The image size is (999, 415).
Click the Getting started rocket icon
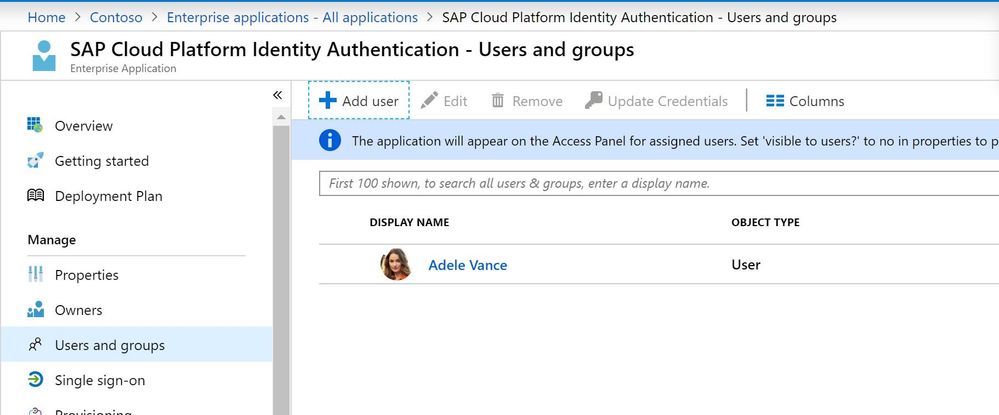35,161
